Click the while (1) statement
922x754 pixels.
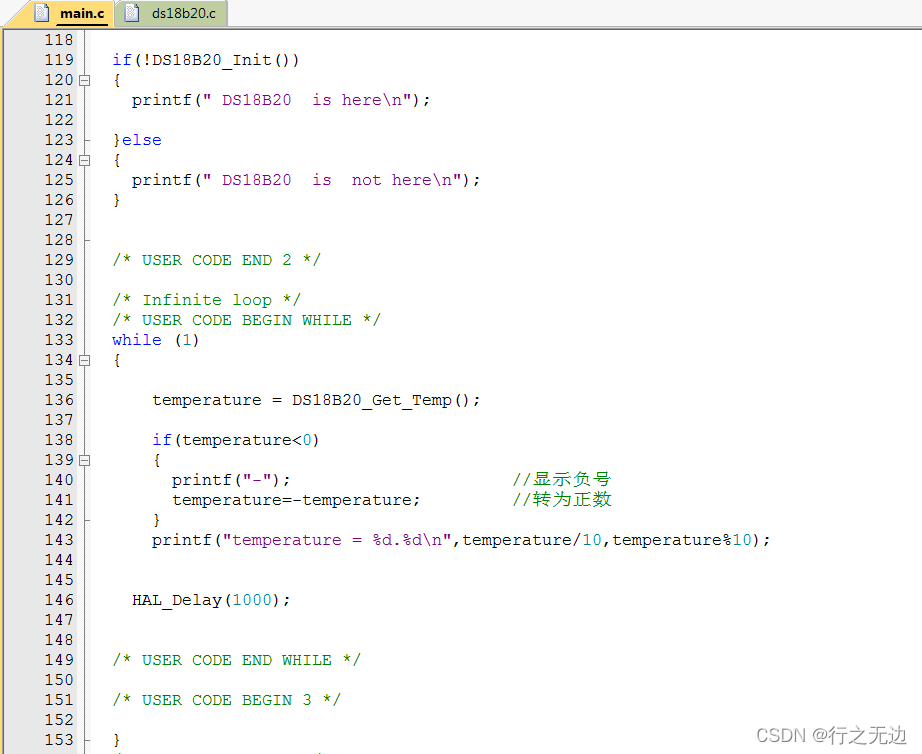pos(155,340)
